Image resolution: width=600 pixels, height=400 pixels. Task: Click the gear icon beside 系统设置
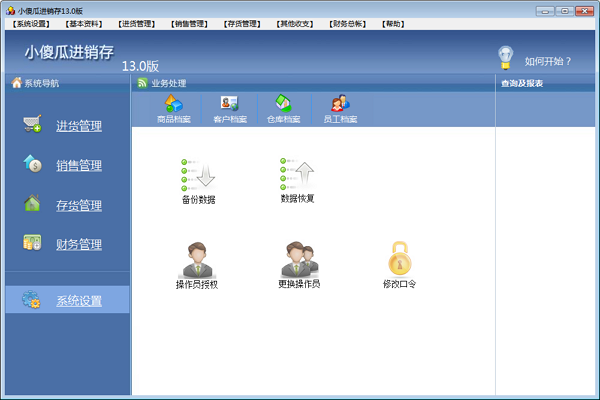[x=31, y=299]
